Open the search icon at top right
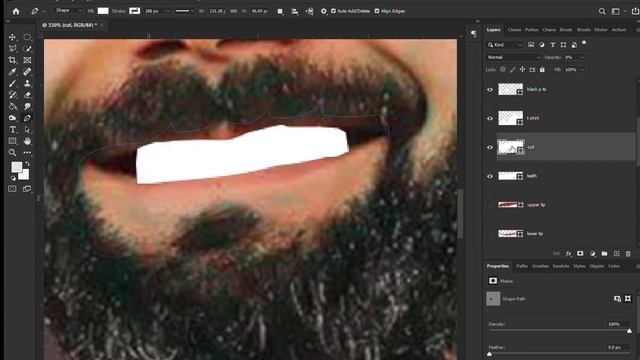The height and width of the screenshot is (360, 640). [602, 11]
